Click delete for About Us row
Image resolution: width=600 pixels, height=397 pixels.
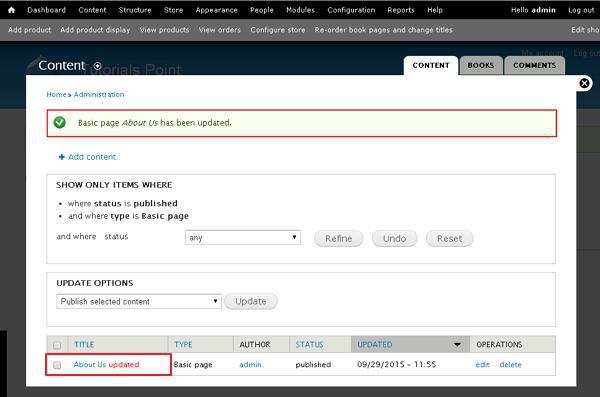click(510, 364)
